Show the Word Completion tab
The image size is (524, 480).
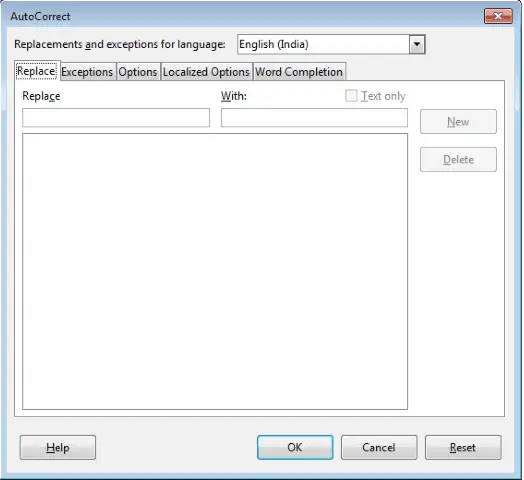[x=299, y=72]
